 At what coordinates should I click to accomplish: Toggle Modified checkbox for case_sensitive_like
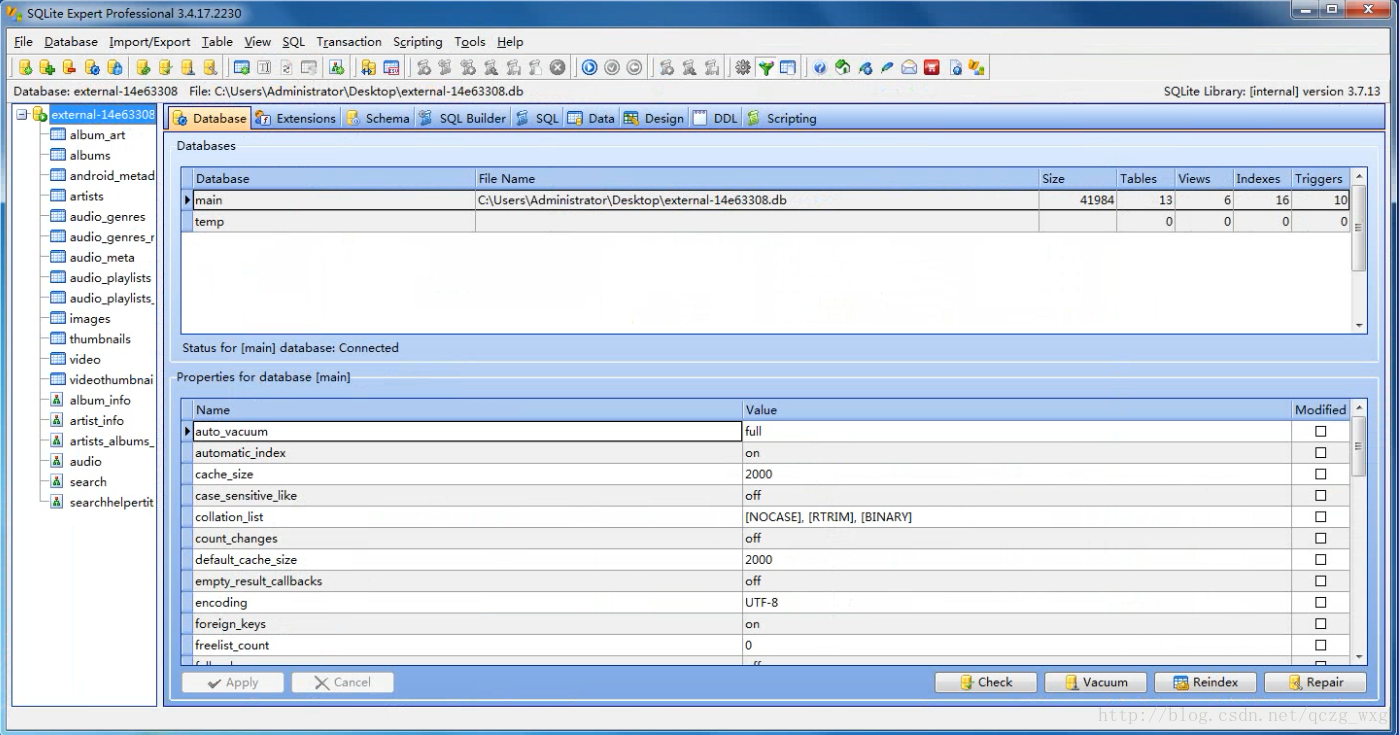pyautogui.click(x=1320, y=495)
